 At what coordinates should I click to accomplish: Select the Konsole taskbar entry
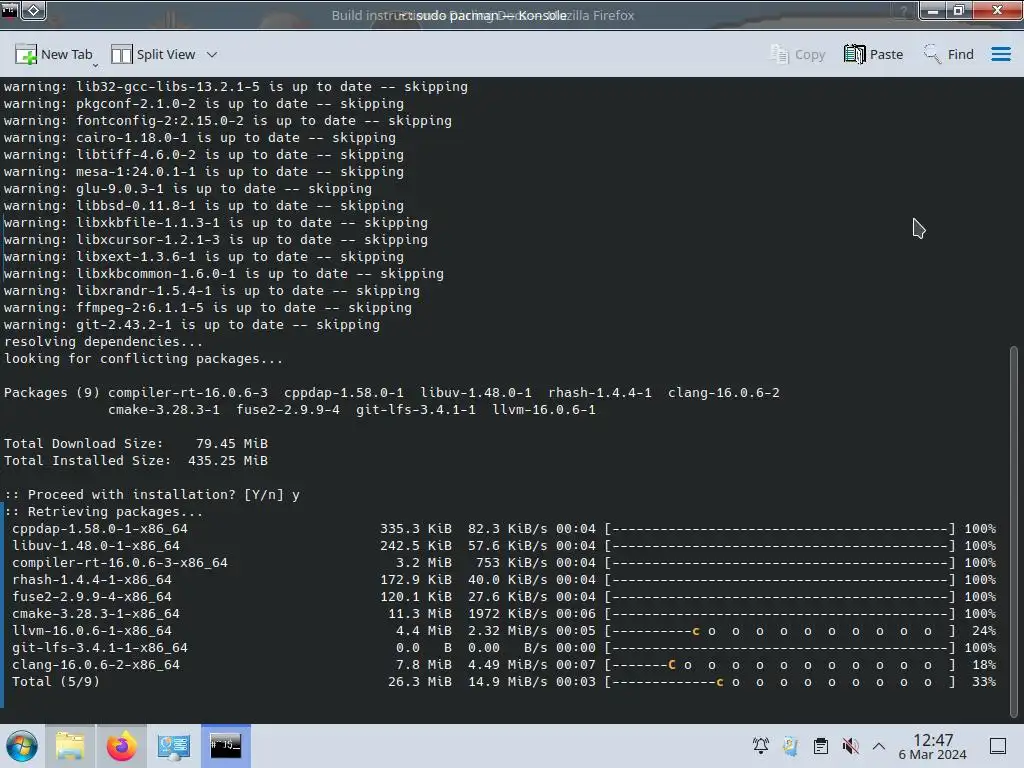225,746
